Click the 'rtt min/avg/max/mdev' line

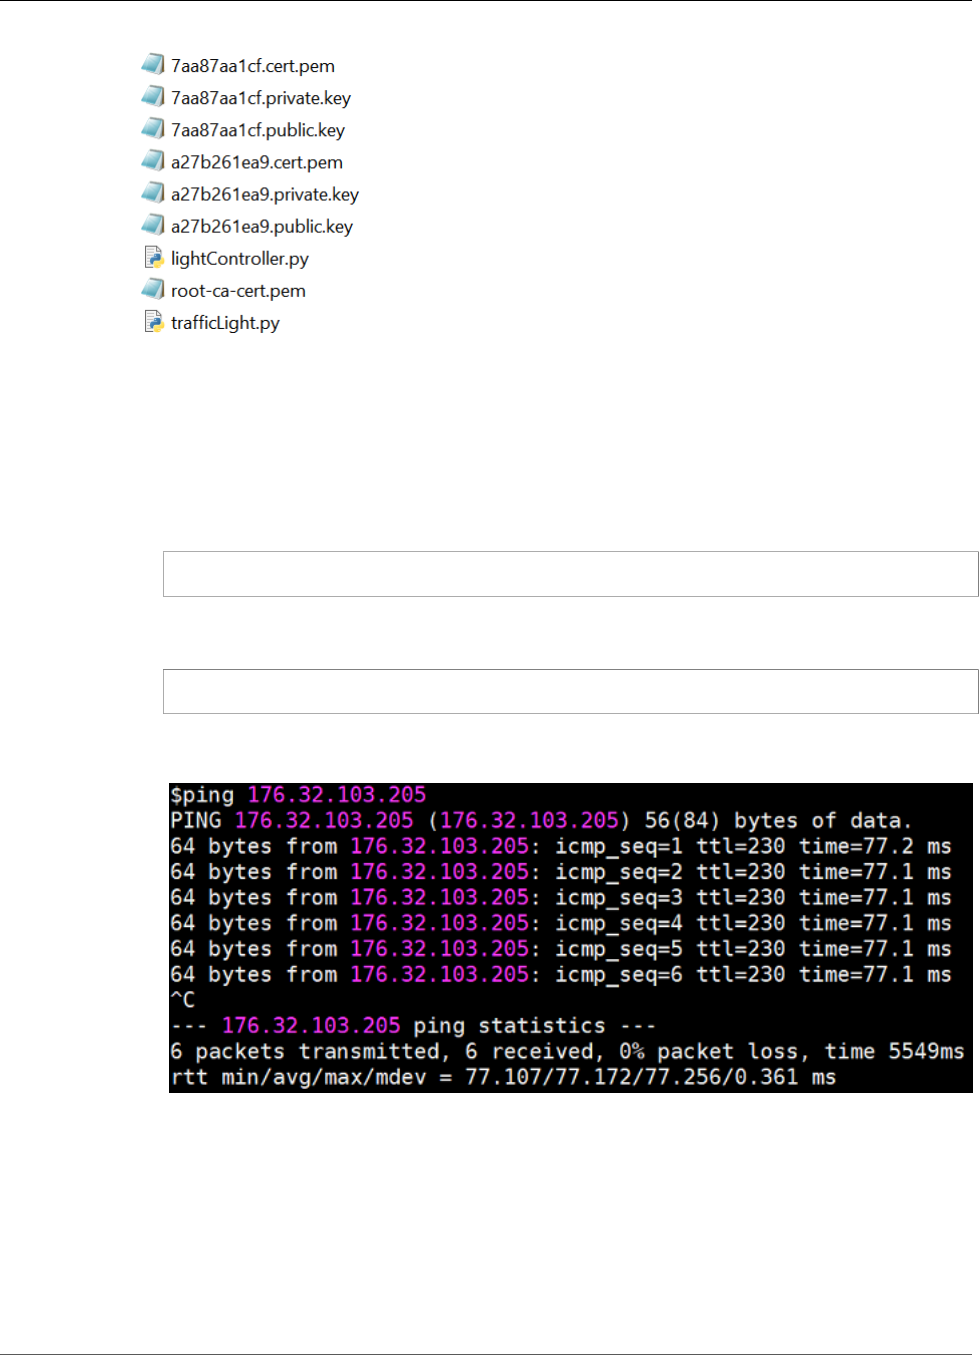click(503, 1078)
